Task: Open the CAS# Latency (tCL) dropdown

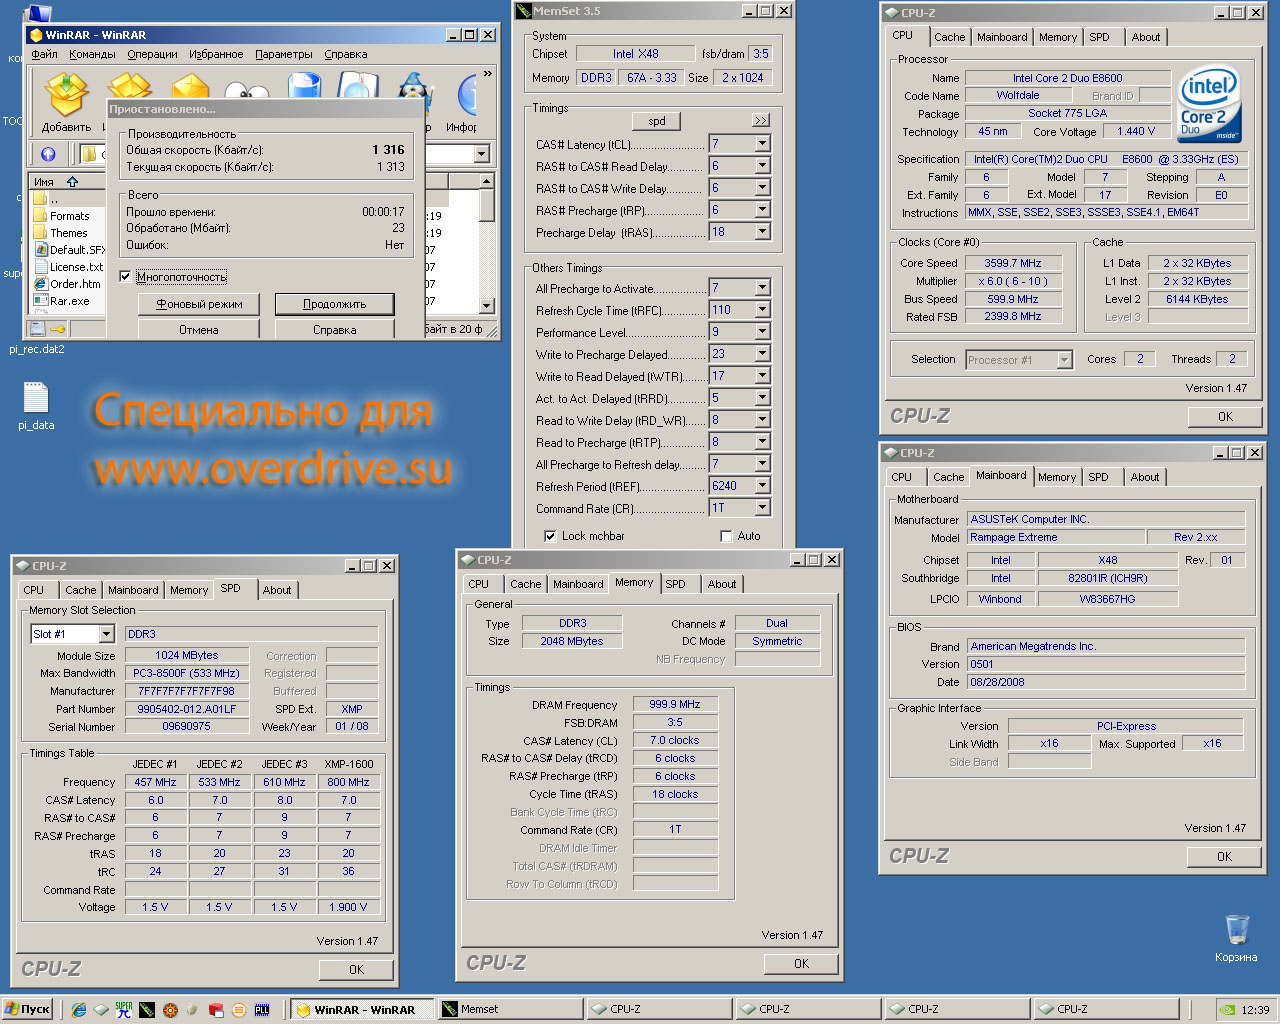Action: 762,144
